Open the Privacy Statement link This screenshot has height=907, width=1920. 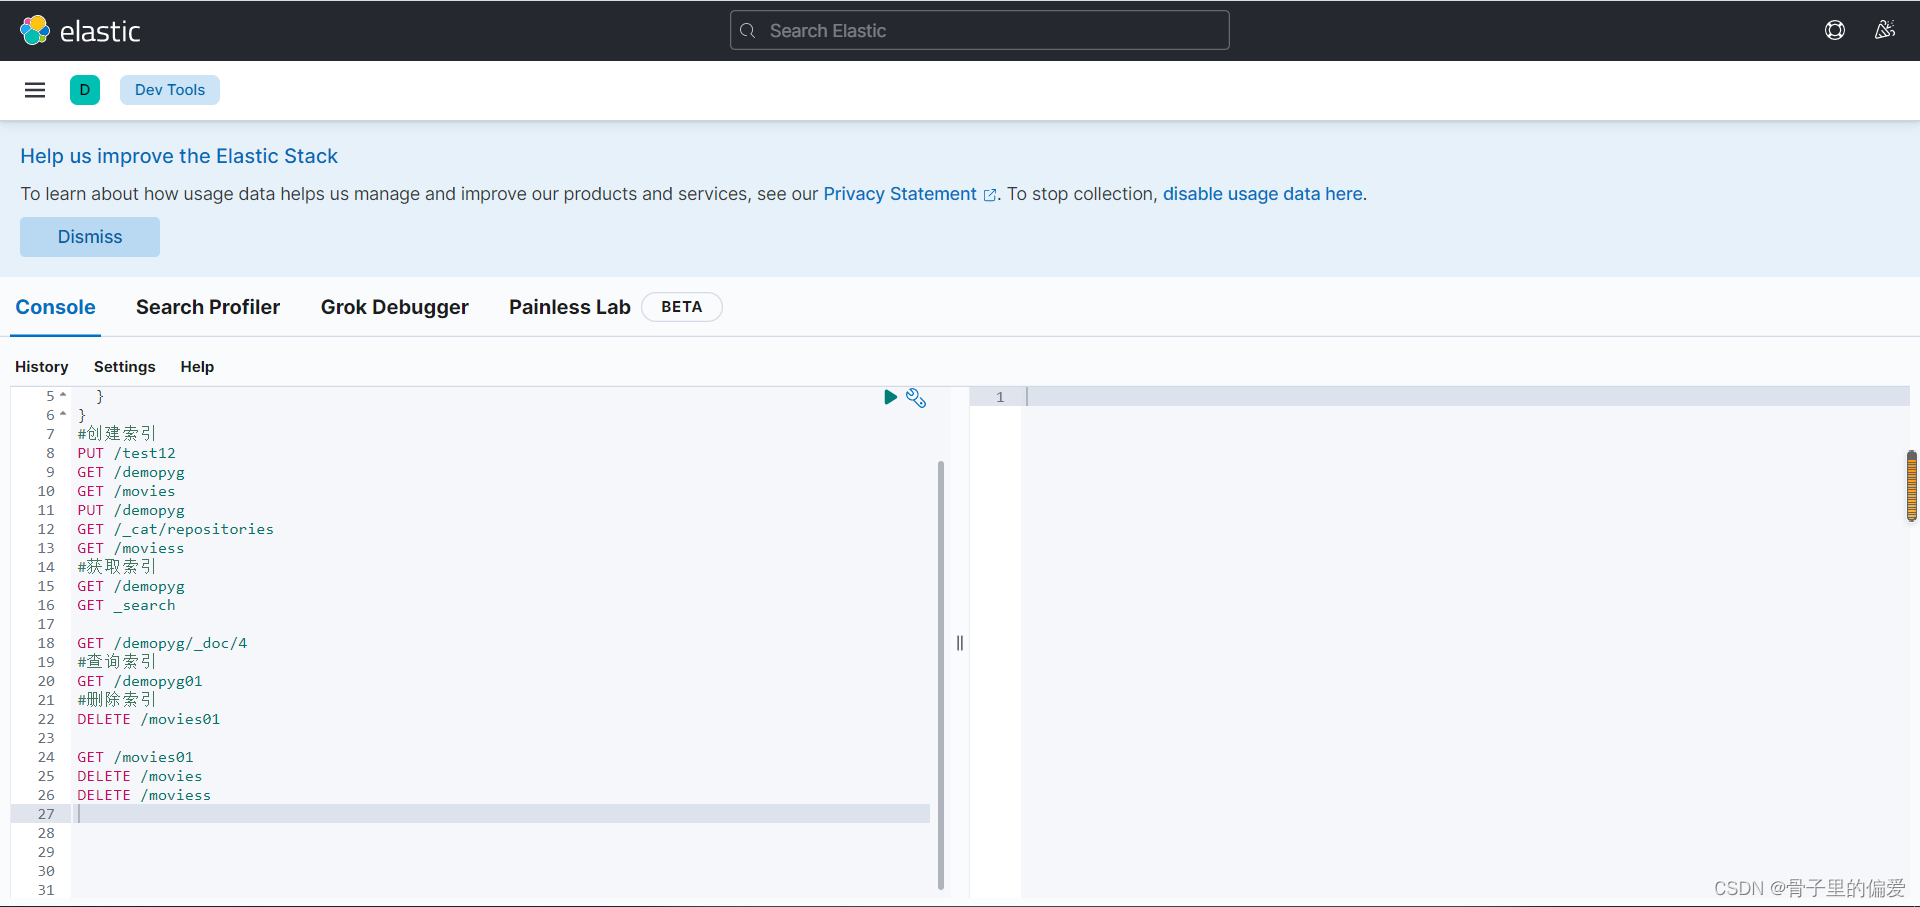click(900, 194)
